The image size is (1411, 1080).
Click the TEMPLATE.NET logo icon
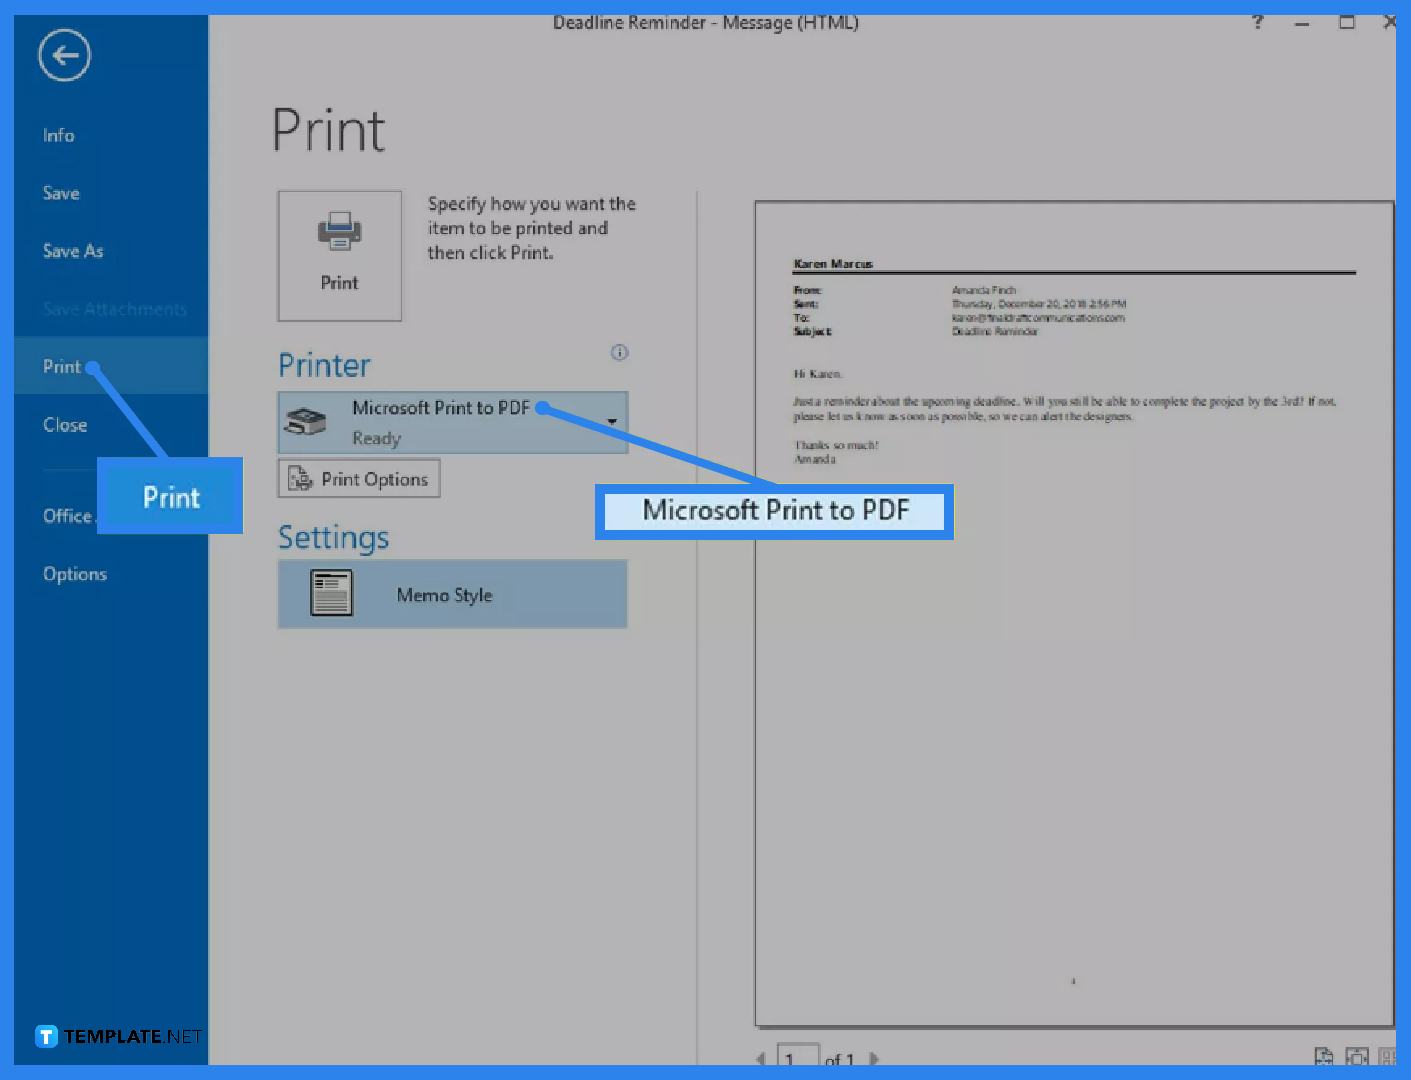[44, 1036]
